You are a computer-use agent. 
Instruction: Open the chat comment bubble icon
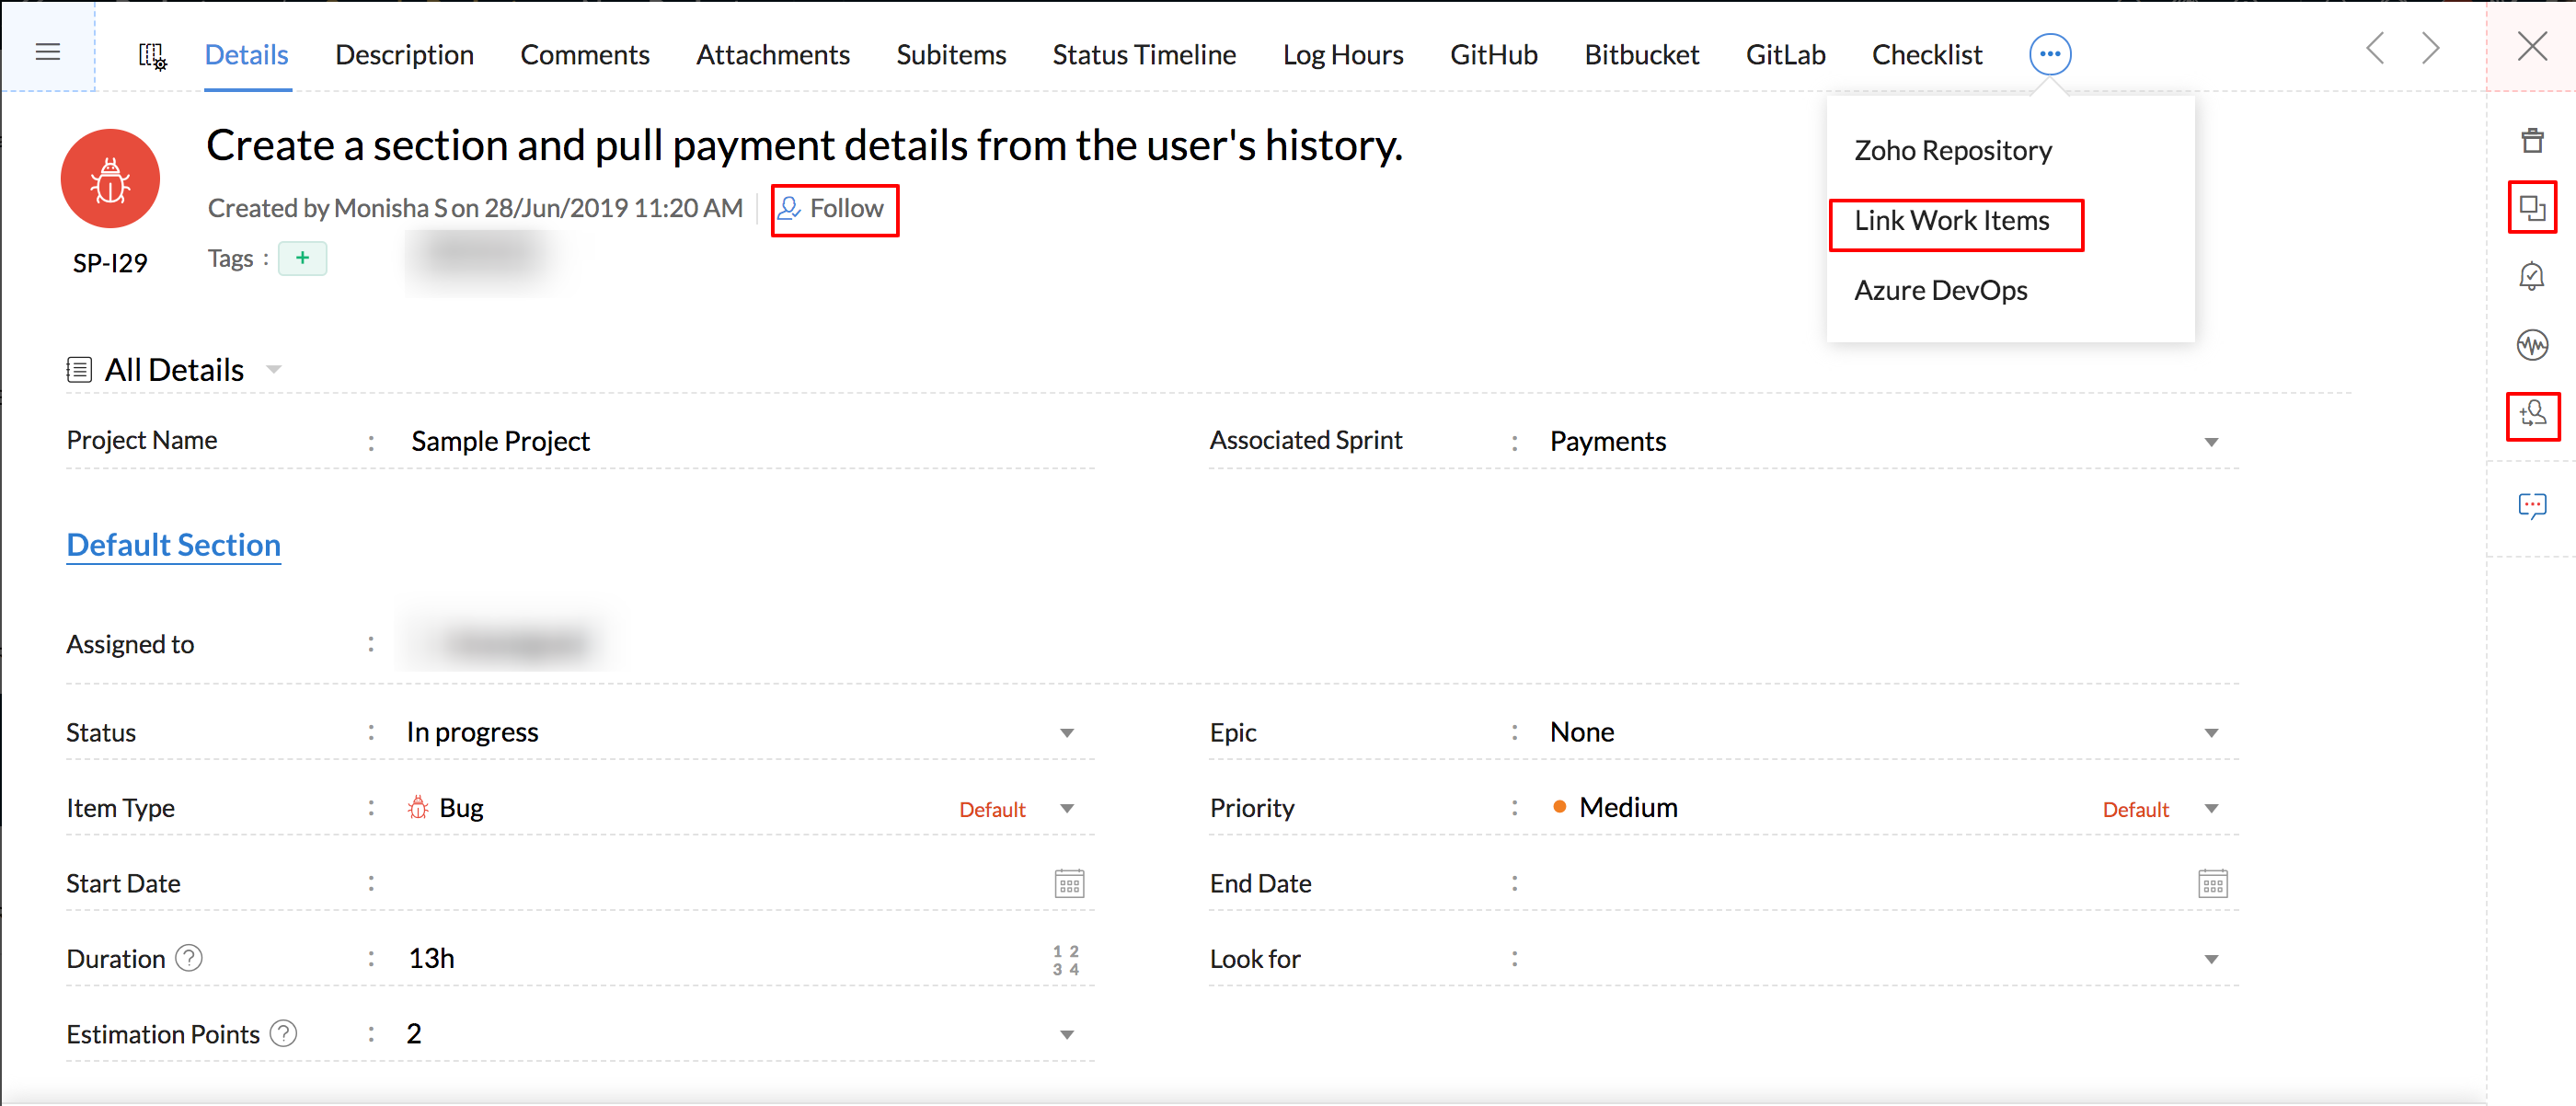coord(2531,506)
